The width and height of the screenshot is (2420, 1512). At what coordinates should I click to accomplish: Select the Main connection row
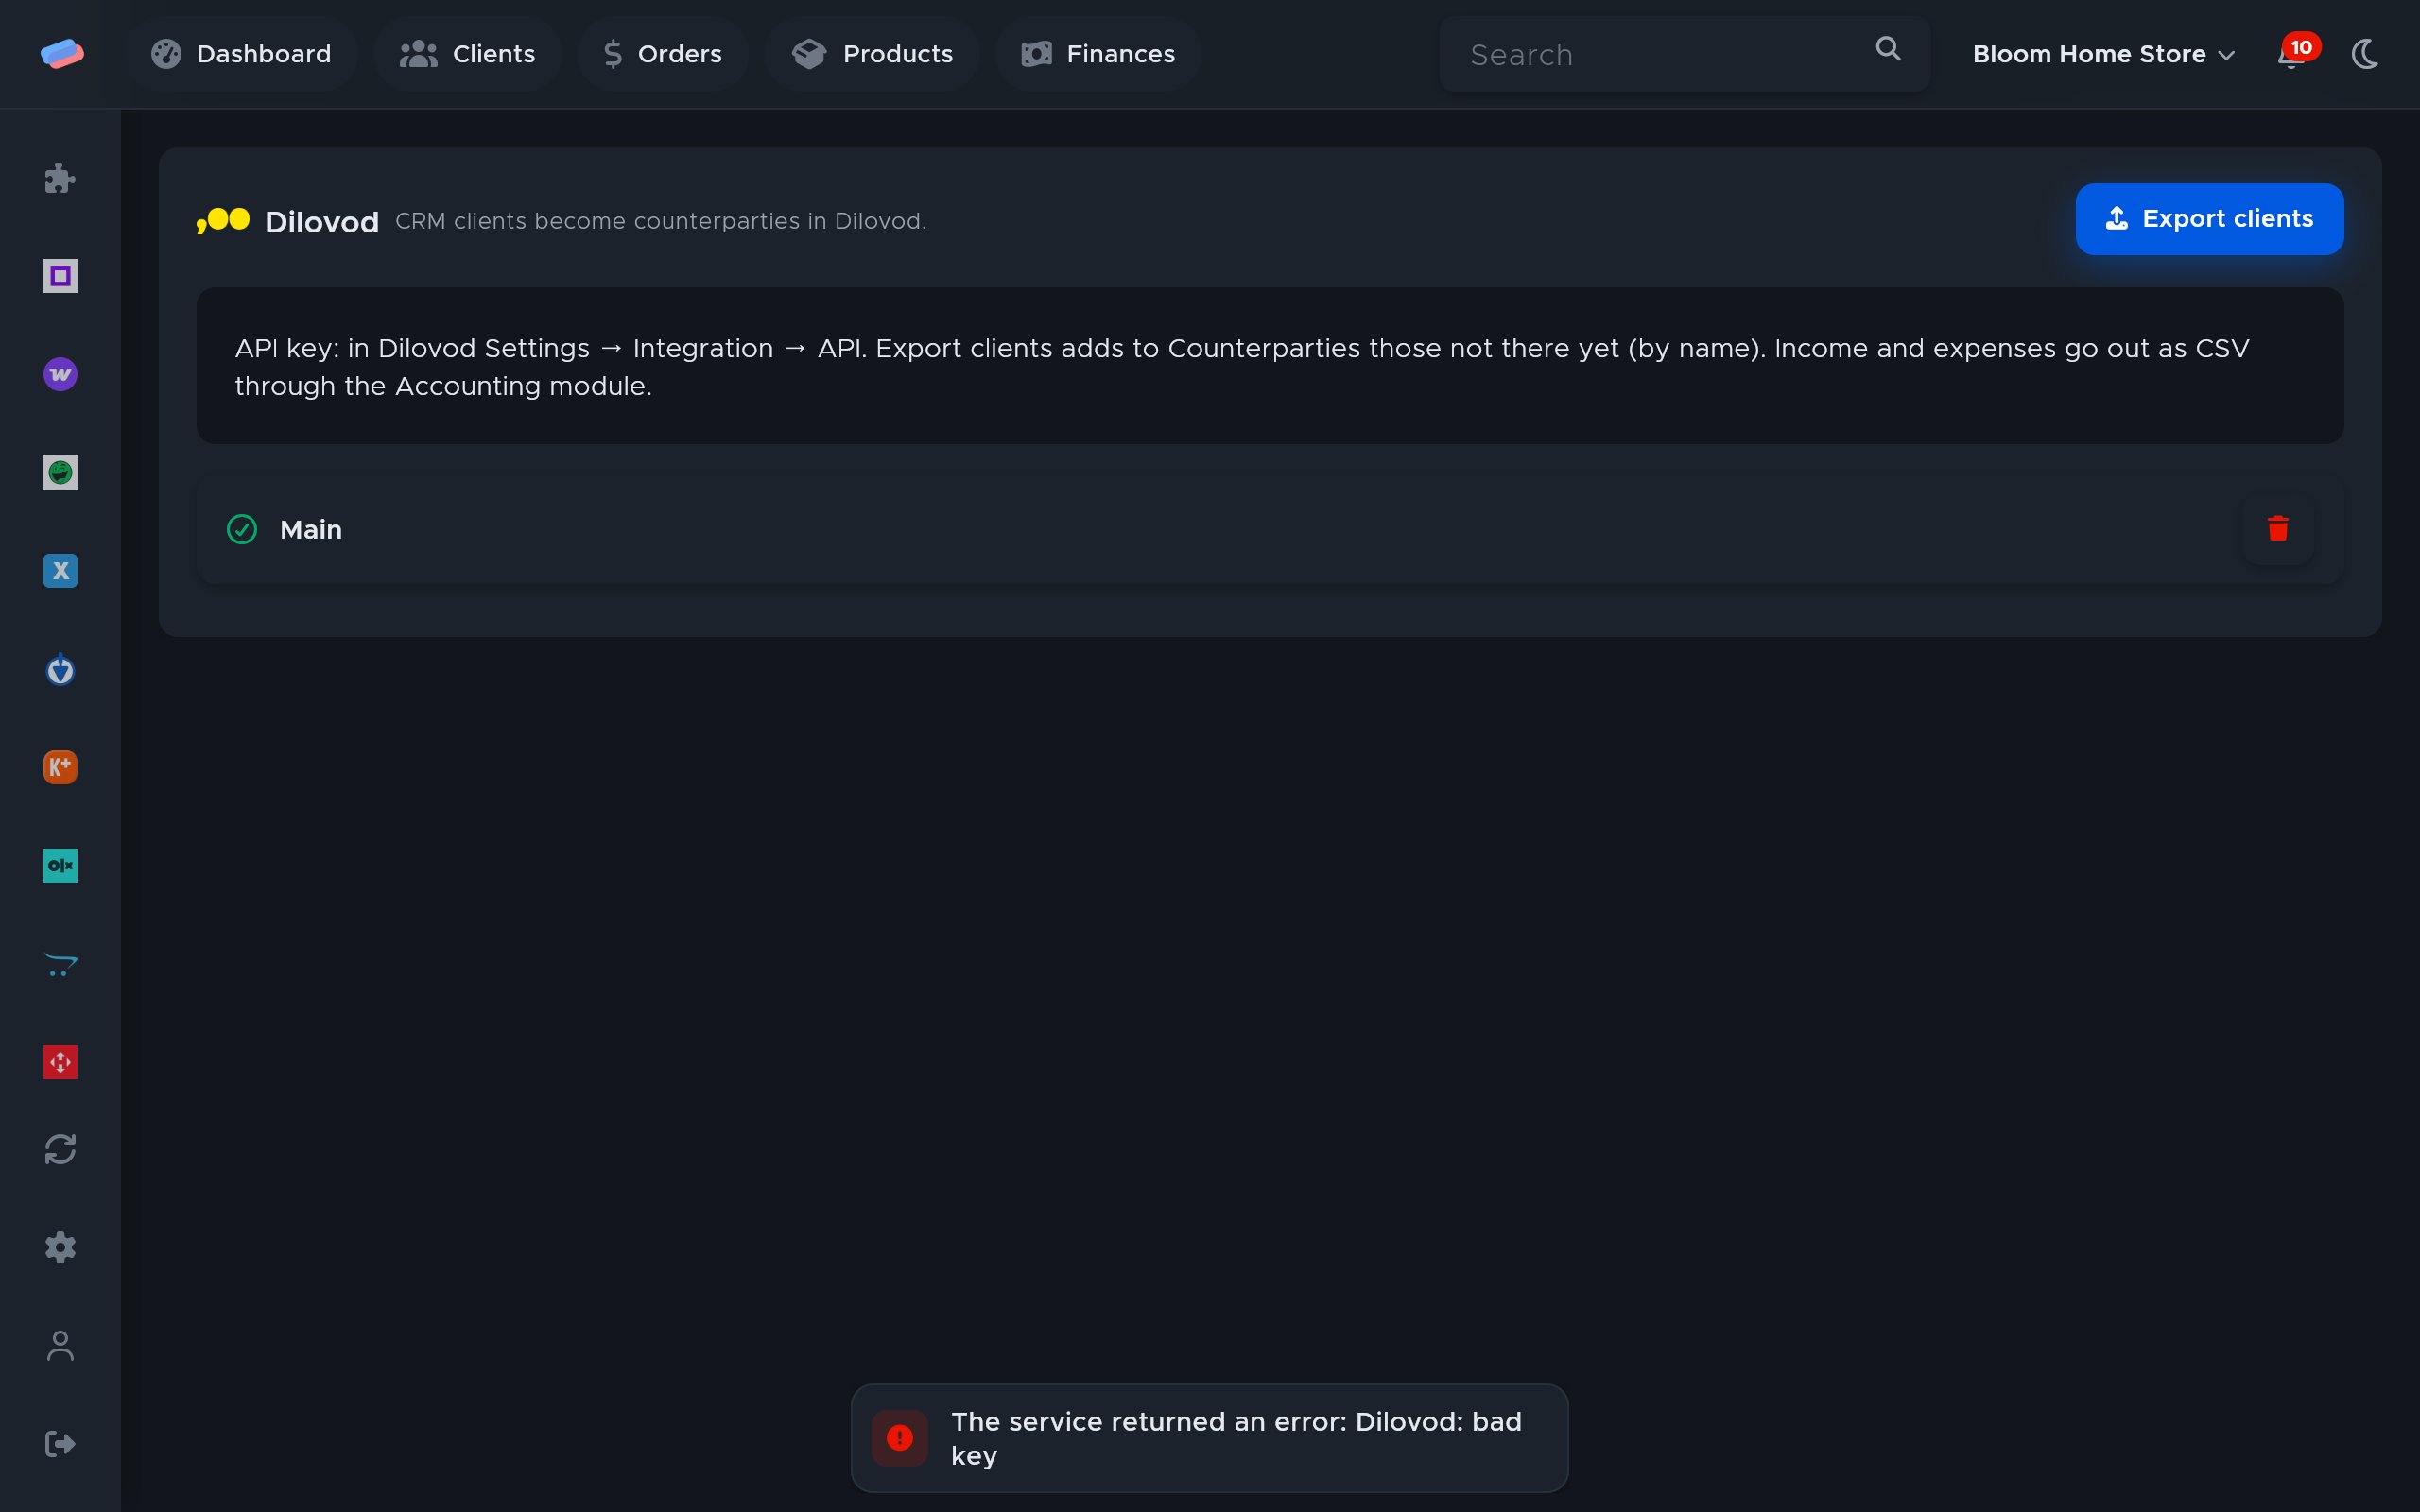pyautogui.click(x=1270, y=529)
